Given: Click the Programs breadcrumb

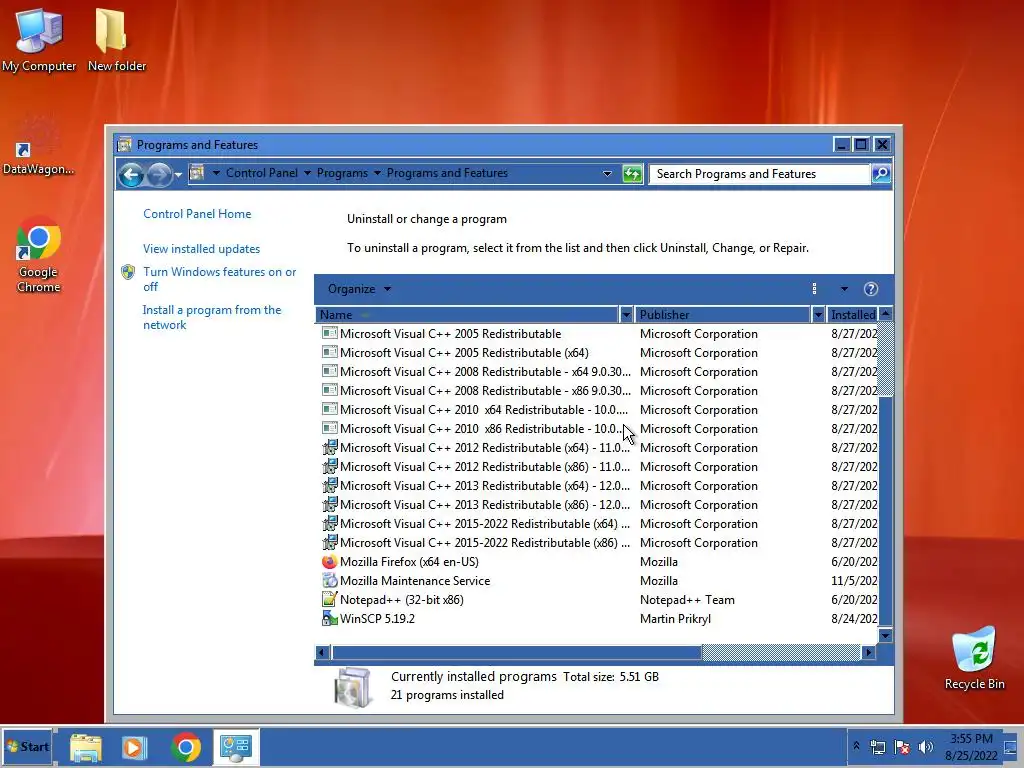Looking at the screenshot, I should click(x=342, y=173).
